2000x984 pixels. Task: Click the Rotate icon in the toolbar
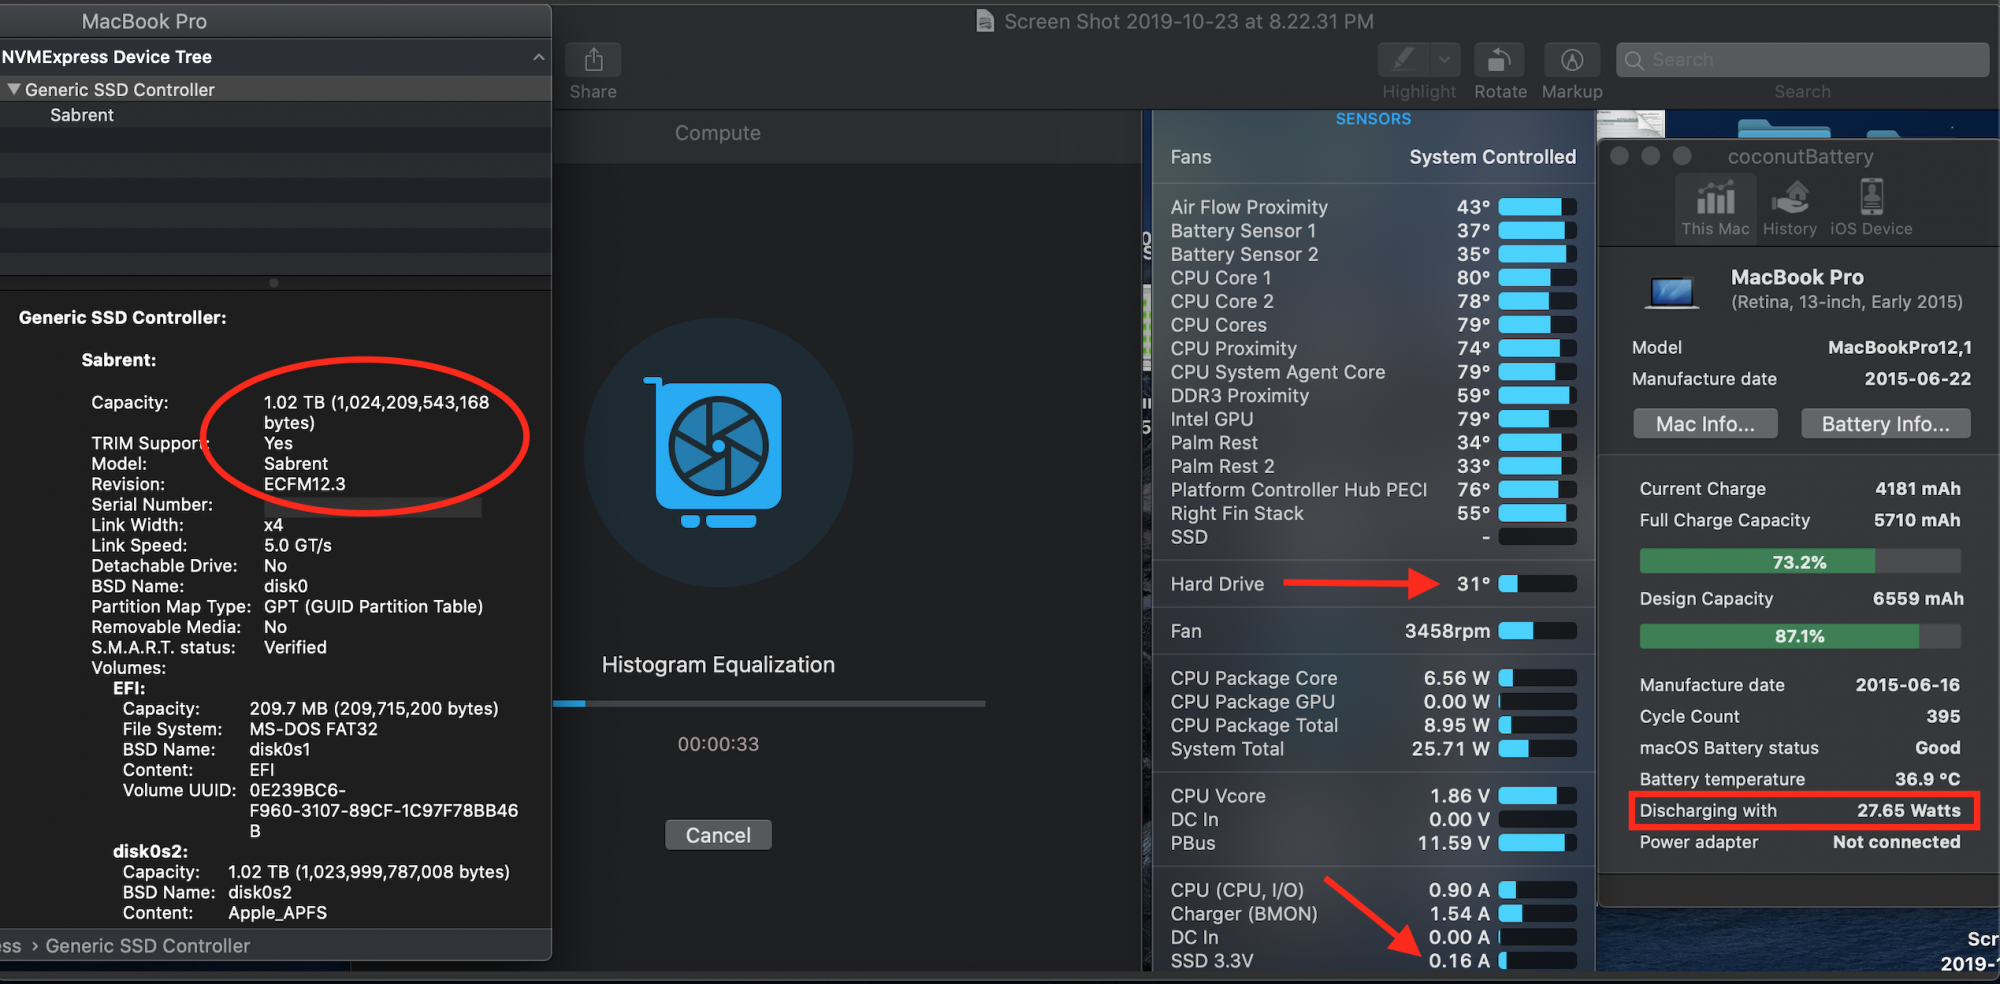1499,60
